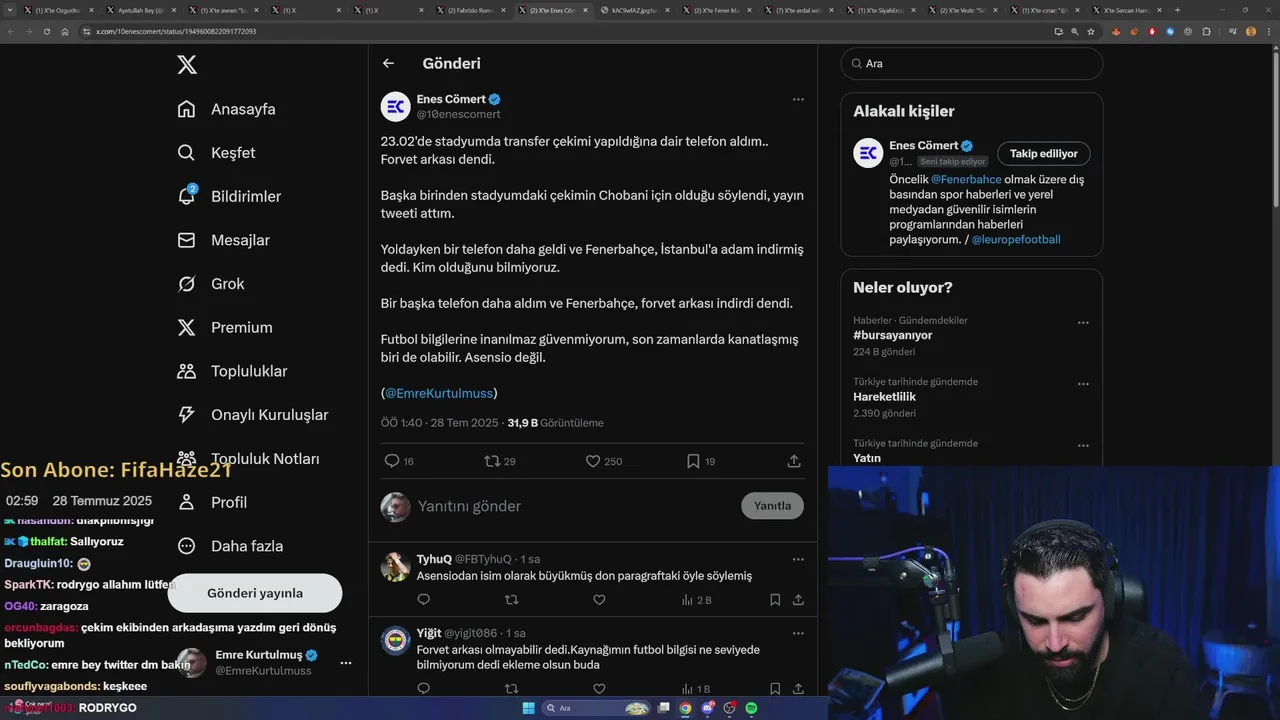Viewport: 1280px width, 720px height.
Task: Open more options for Yatın trend
Action: (1083, 446)
